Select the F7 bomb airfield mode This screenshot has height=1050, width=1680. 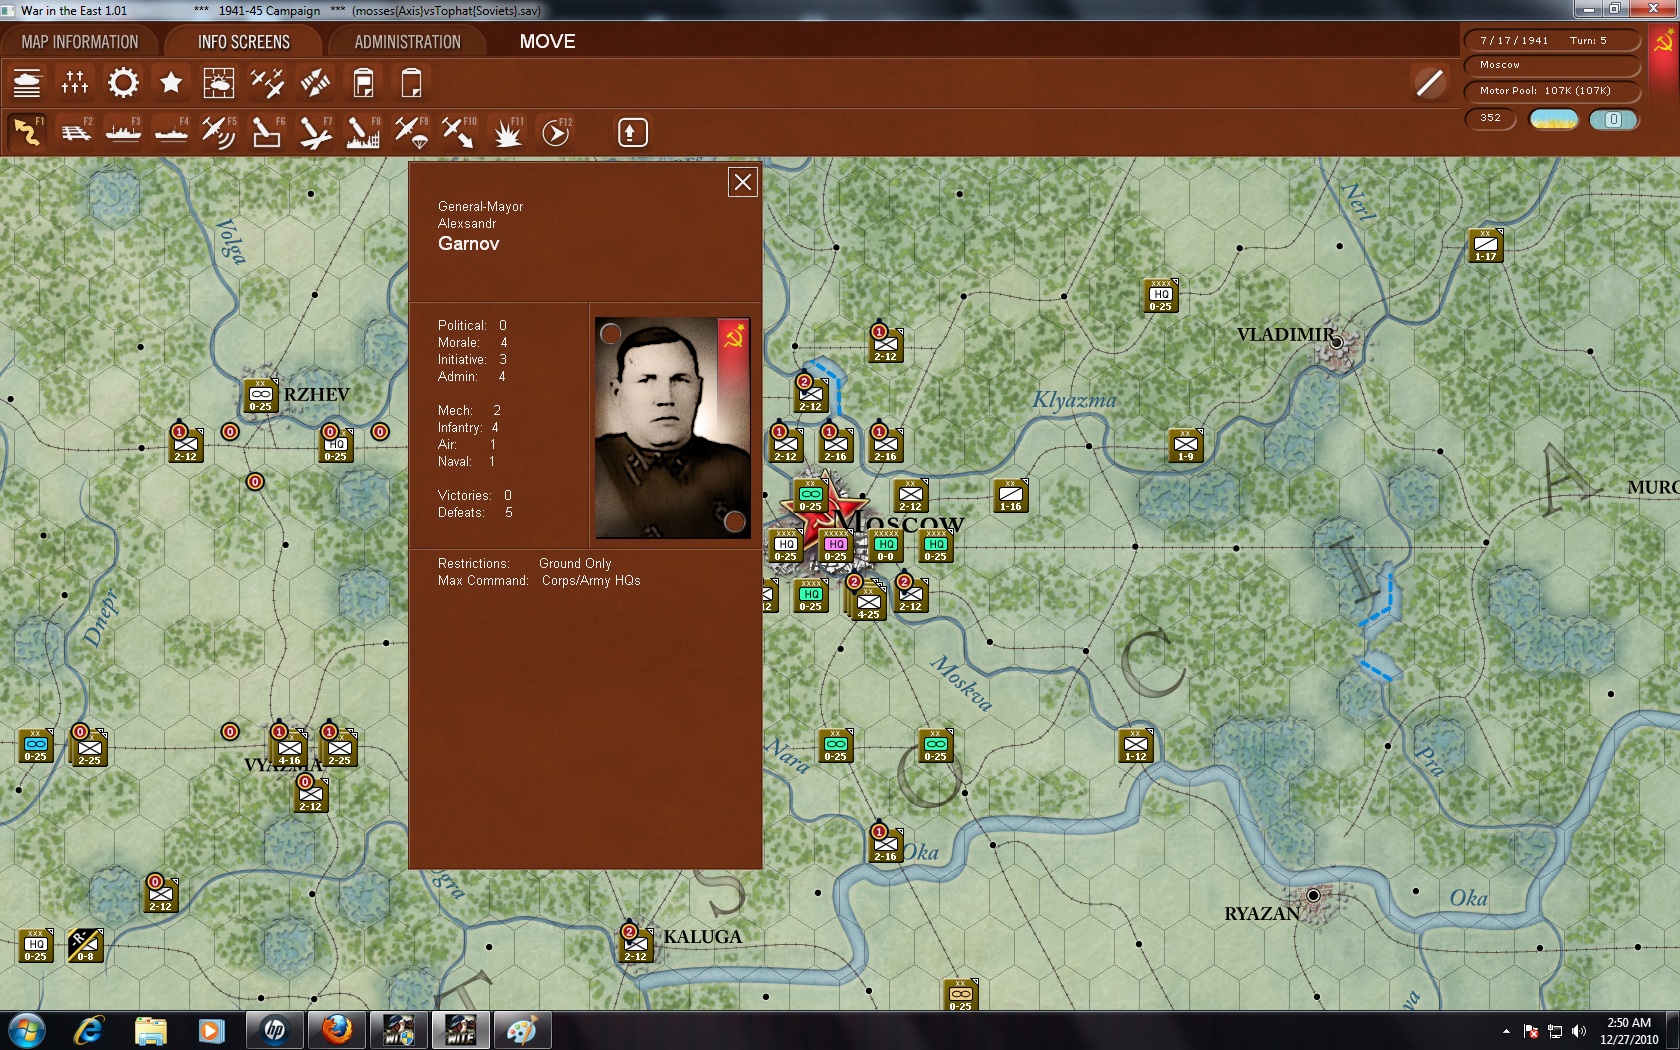click(x=315, y=132)
